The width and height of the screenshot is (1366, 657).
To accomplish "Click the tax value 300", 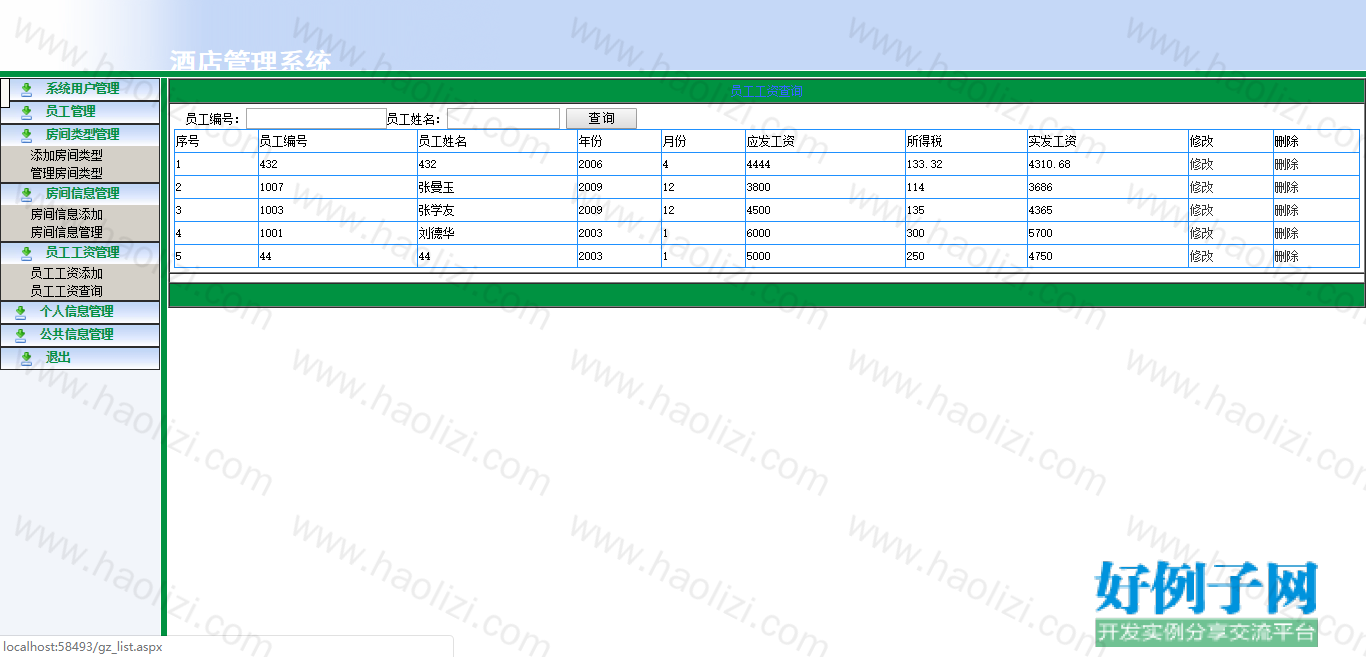I will [916, 233].
